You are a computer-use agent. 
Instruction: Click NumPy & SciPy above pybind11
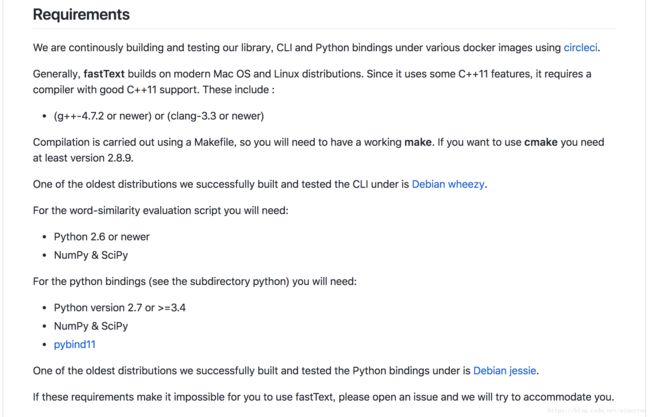(91, 326)
